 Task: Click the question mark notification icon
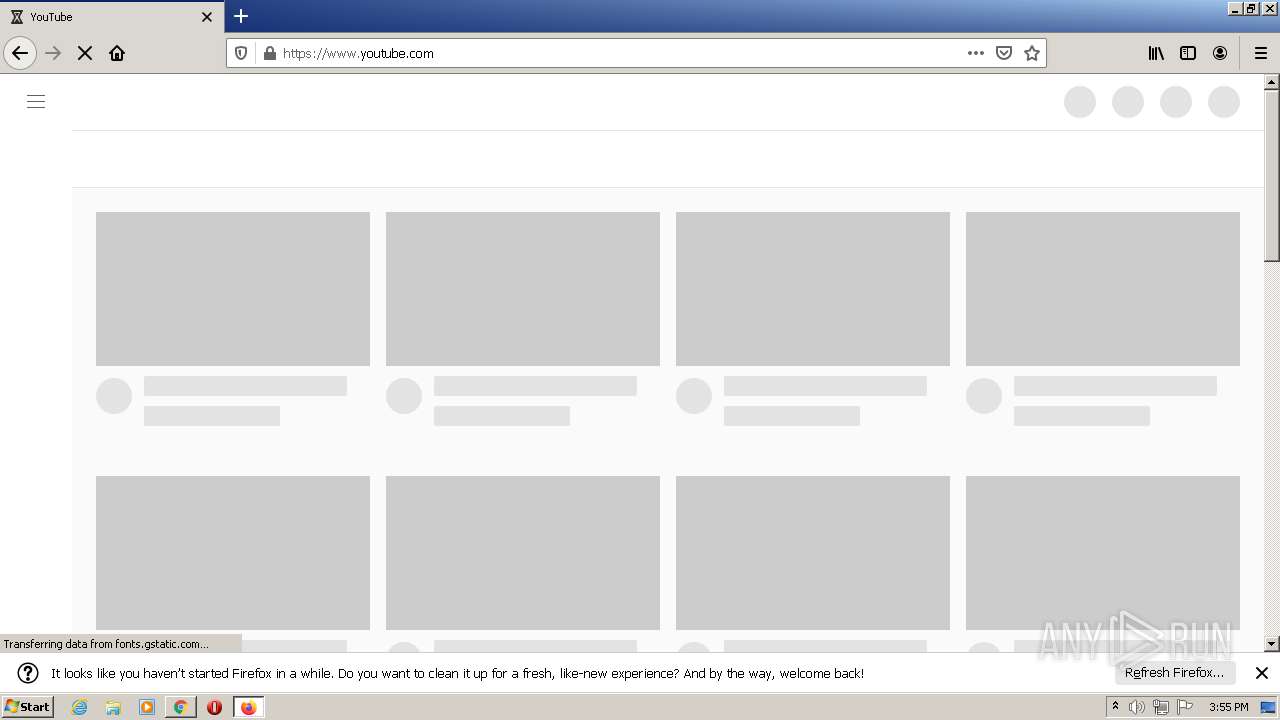pos(28,673)
